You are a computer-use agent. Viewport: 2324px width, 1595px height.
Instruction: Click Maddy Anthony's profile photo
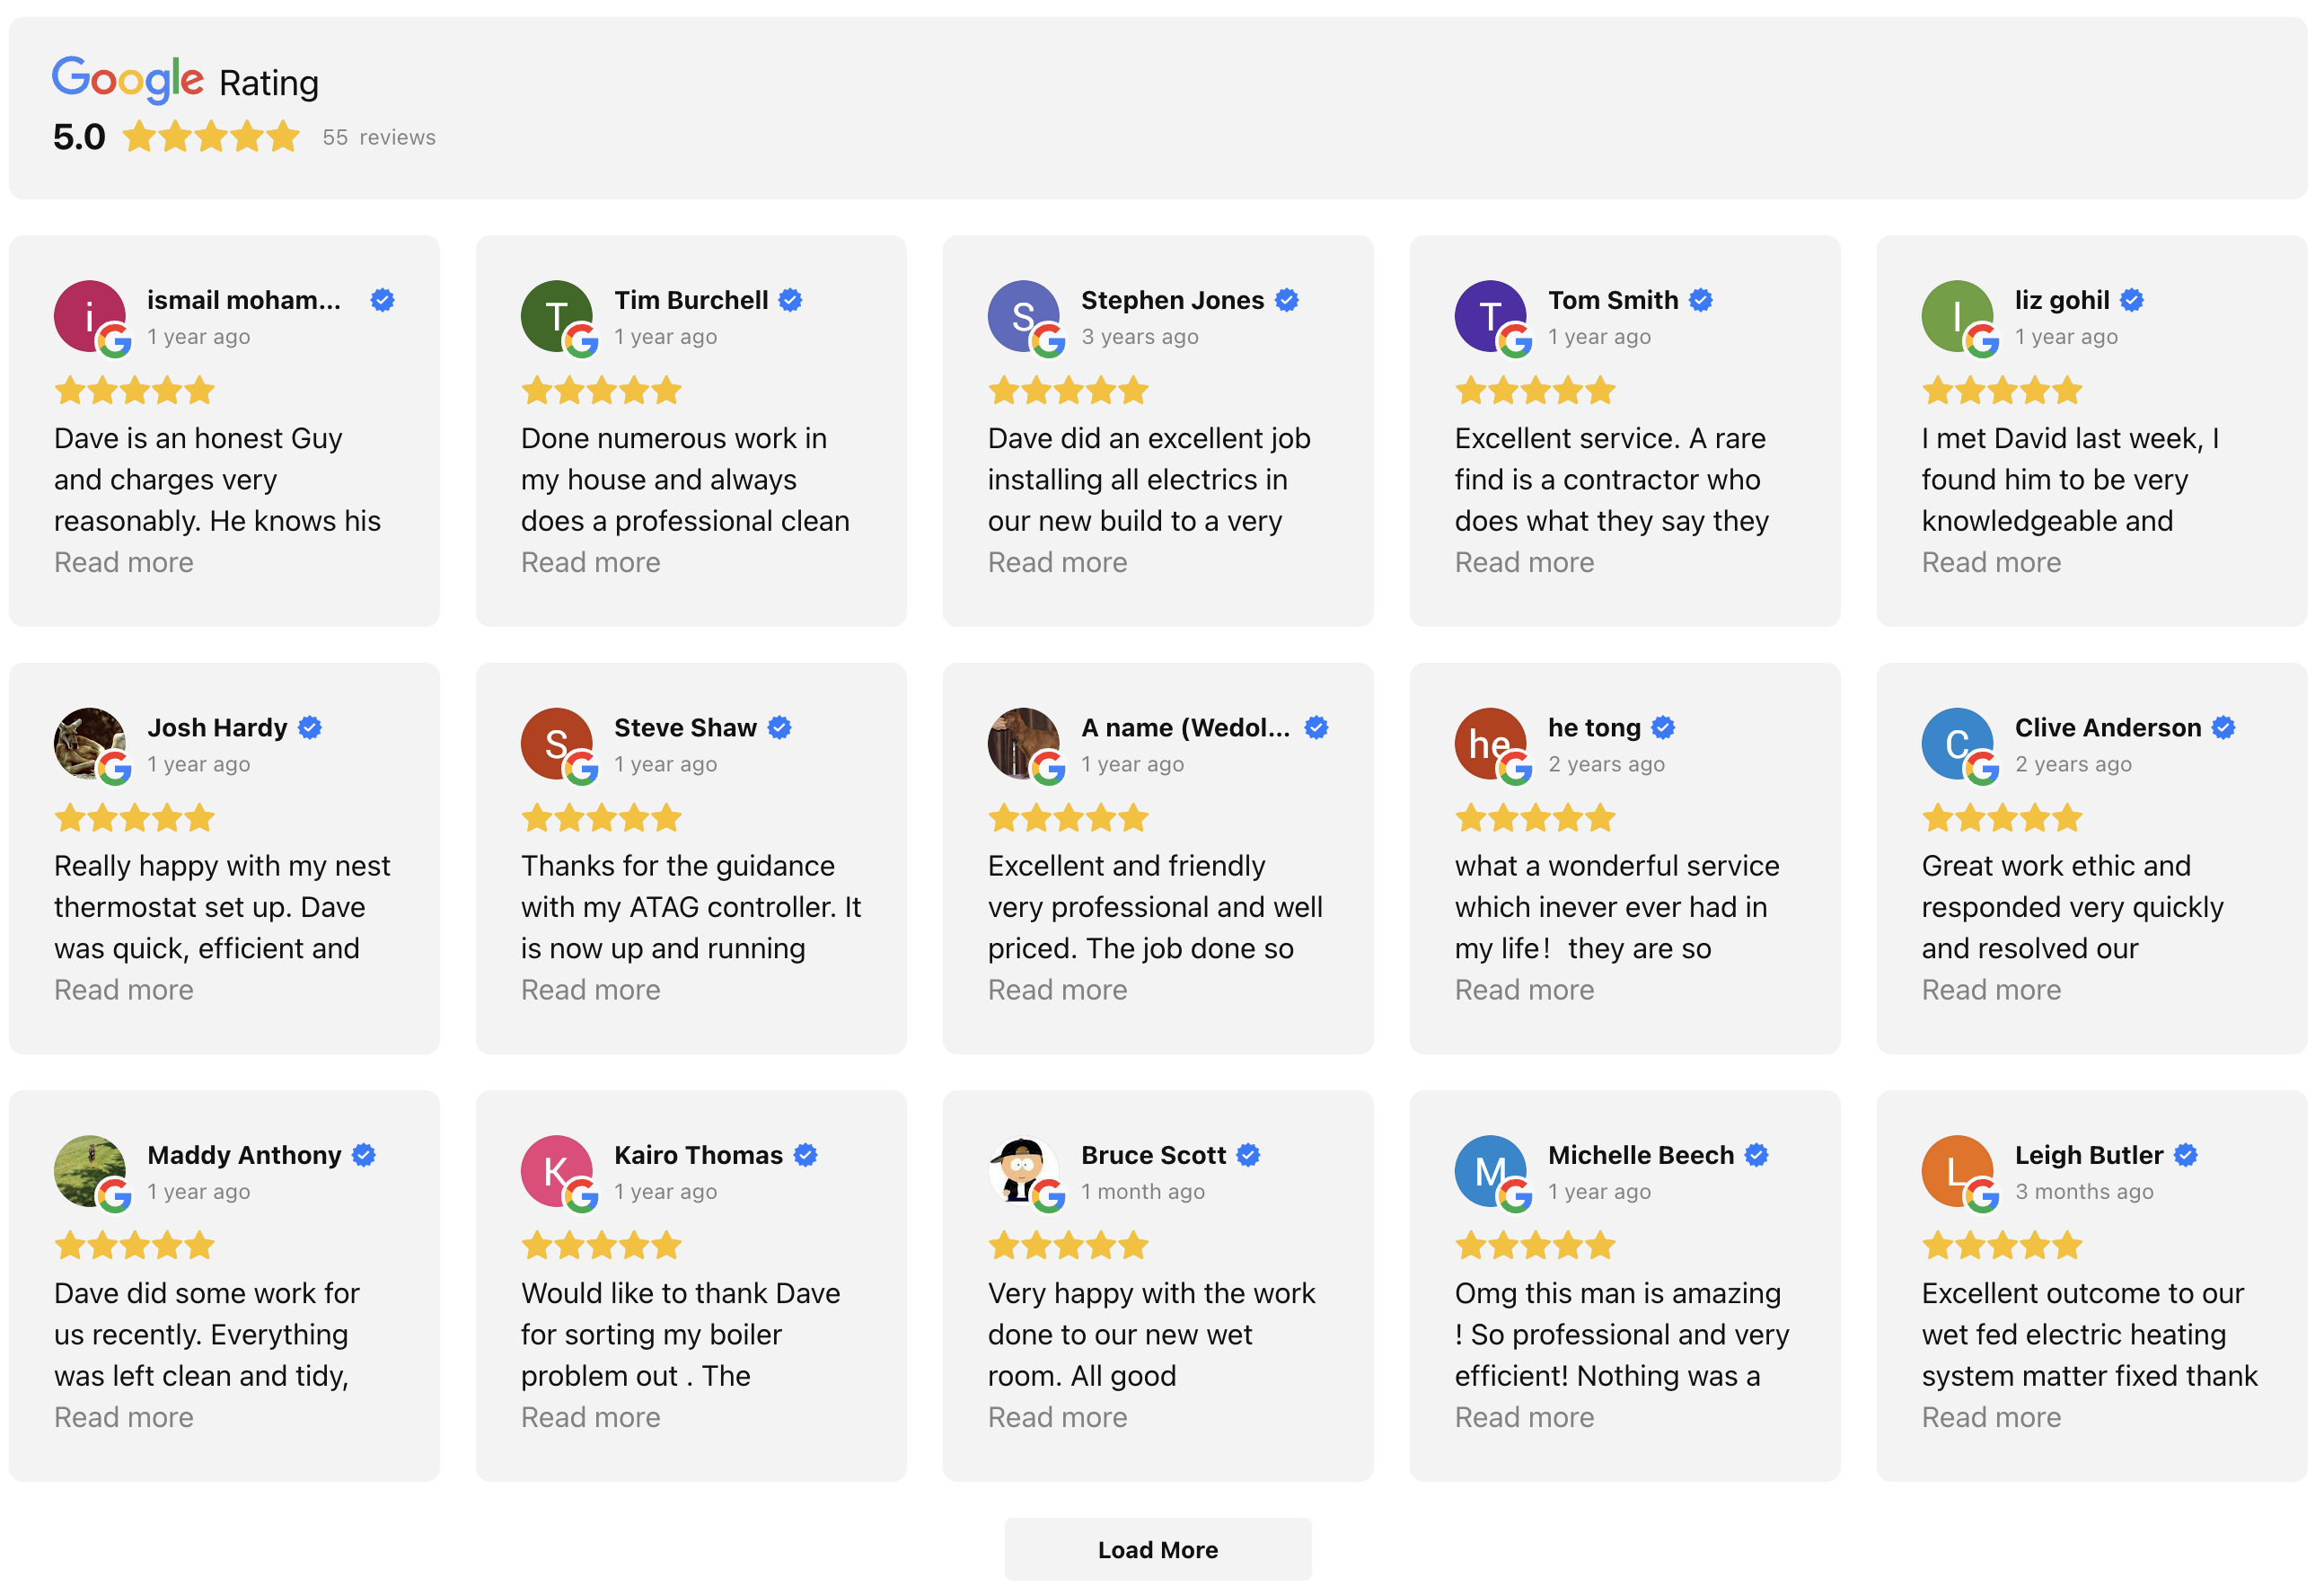click(89, 1170)
